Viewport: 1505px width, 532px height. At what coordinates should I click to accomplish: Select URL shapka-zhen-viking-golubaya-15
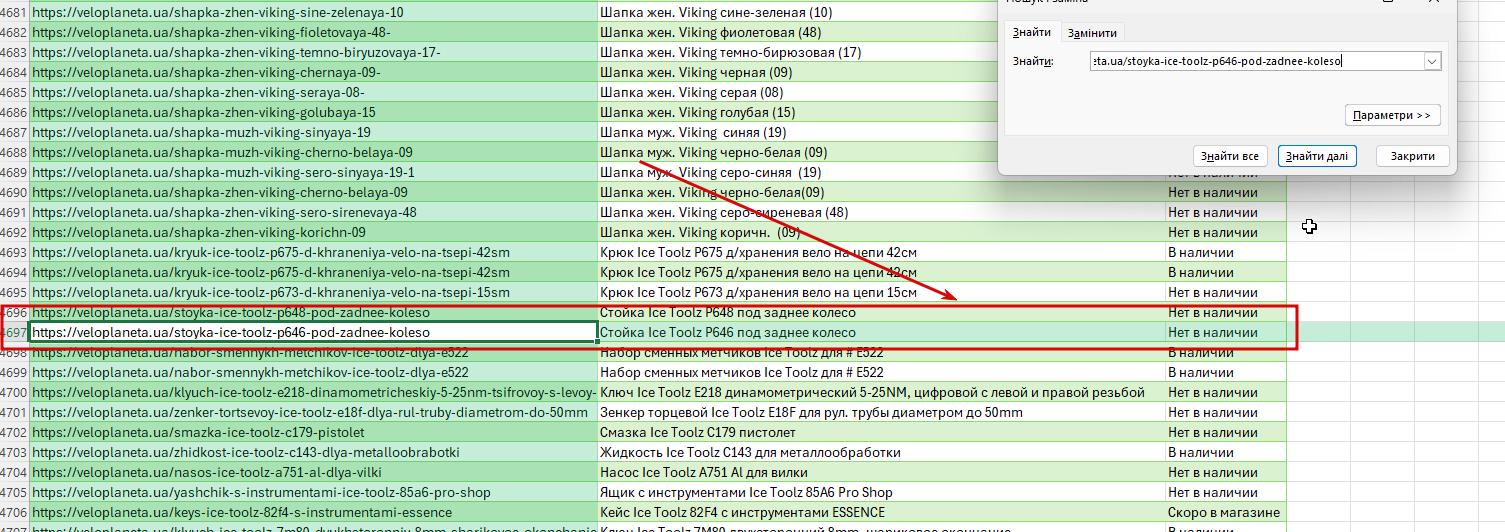tap(313, 112)
